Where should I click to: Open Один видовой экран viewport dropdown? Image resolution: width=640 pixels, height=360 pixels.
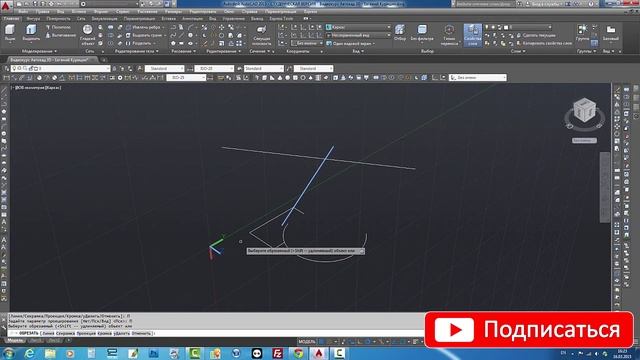(351, 43)
